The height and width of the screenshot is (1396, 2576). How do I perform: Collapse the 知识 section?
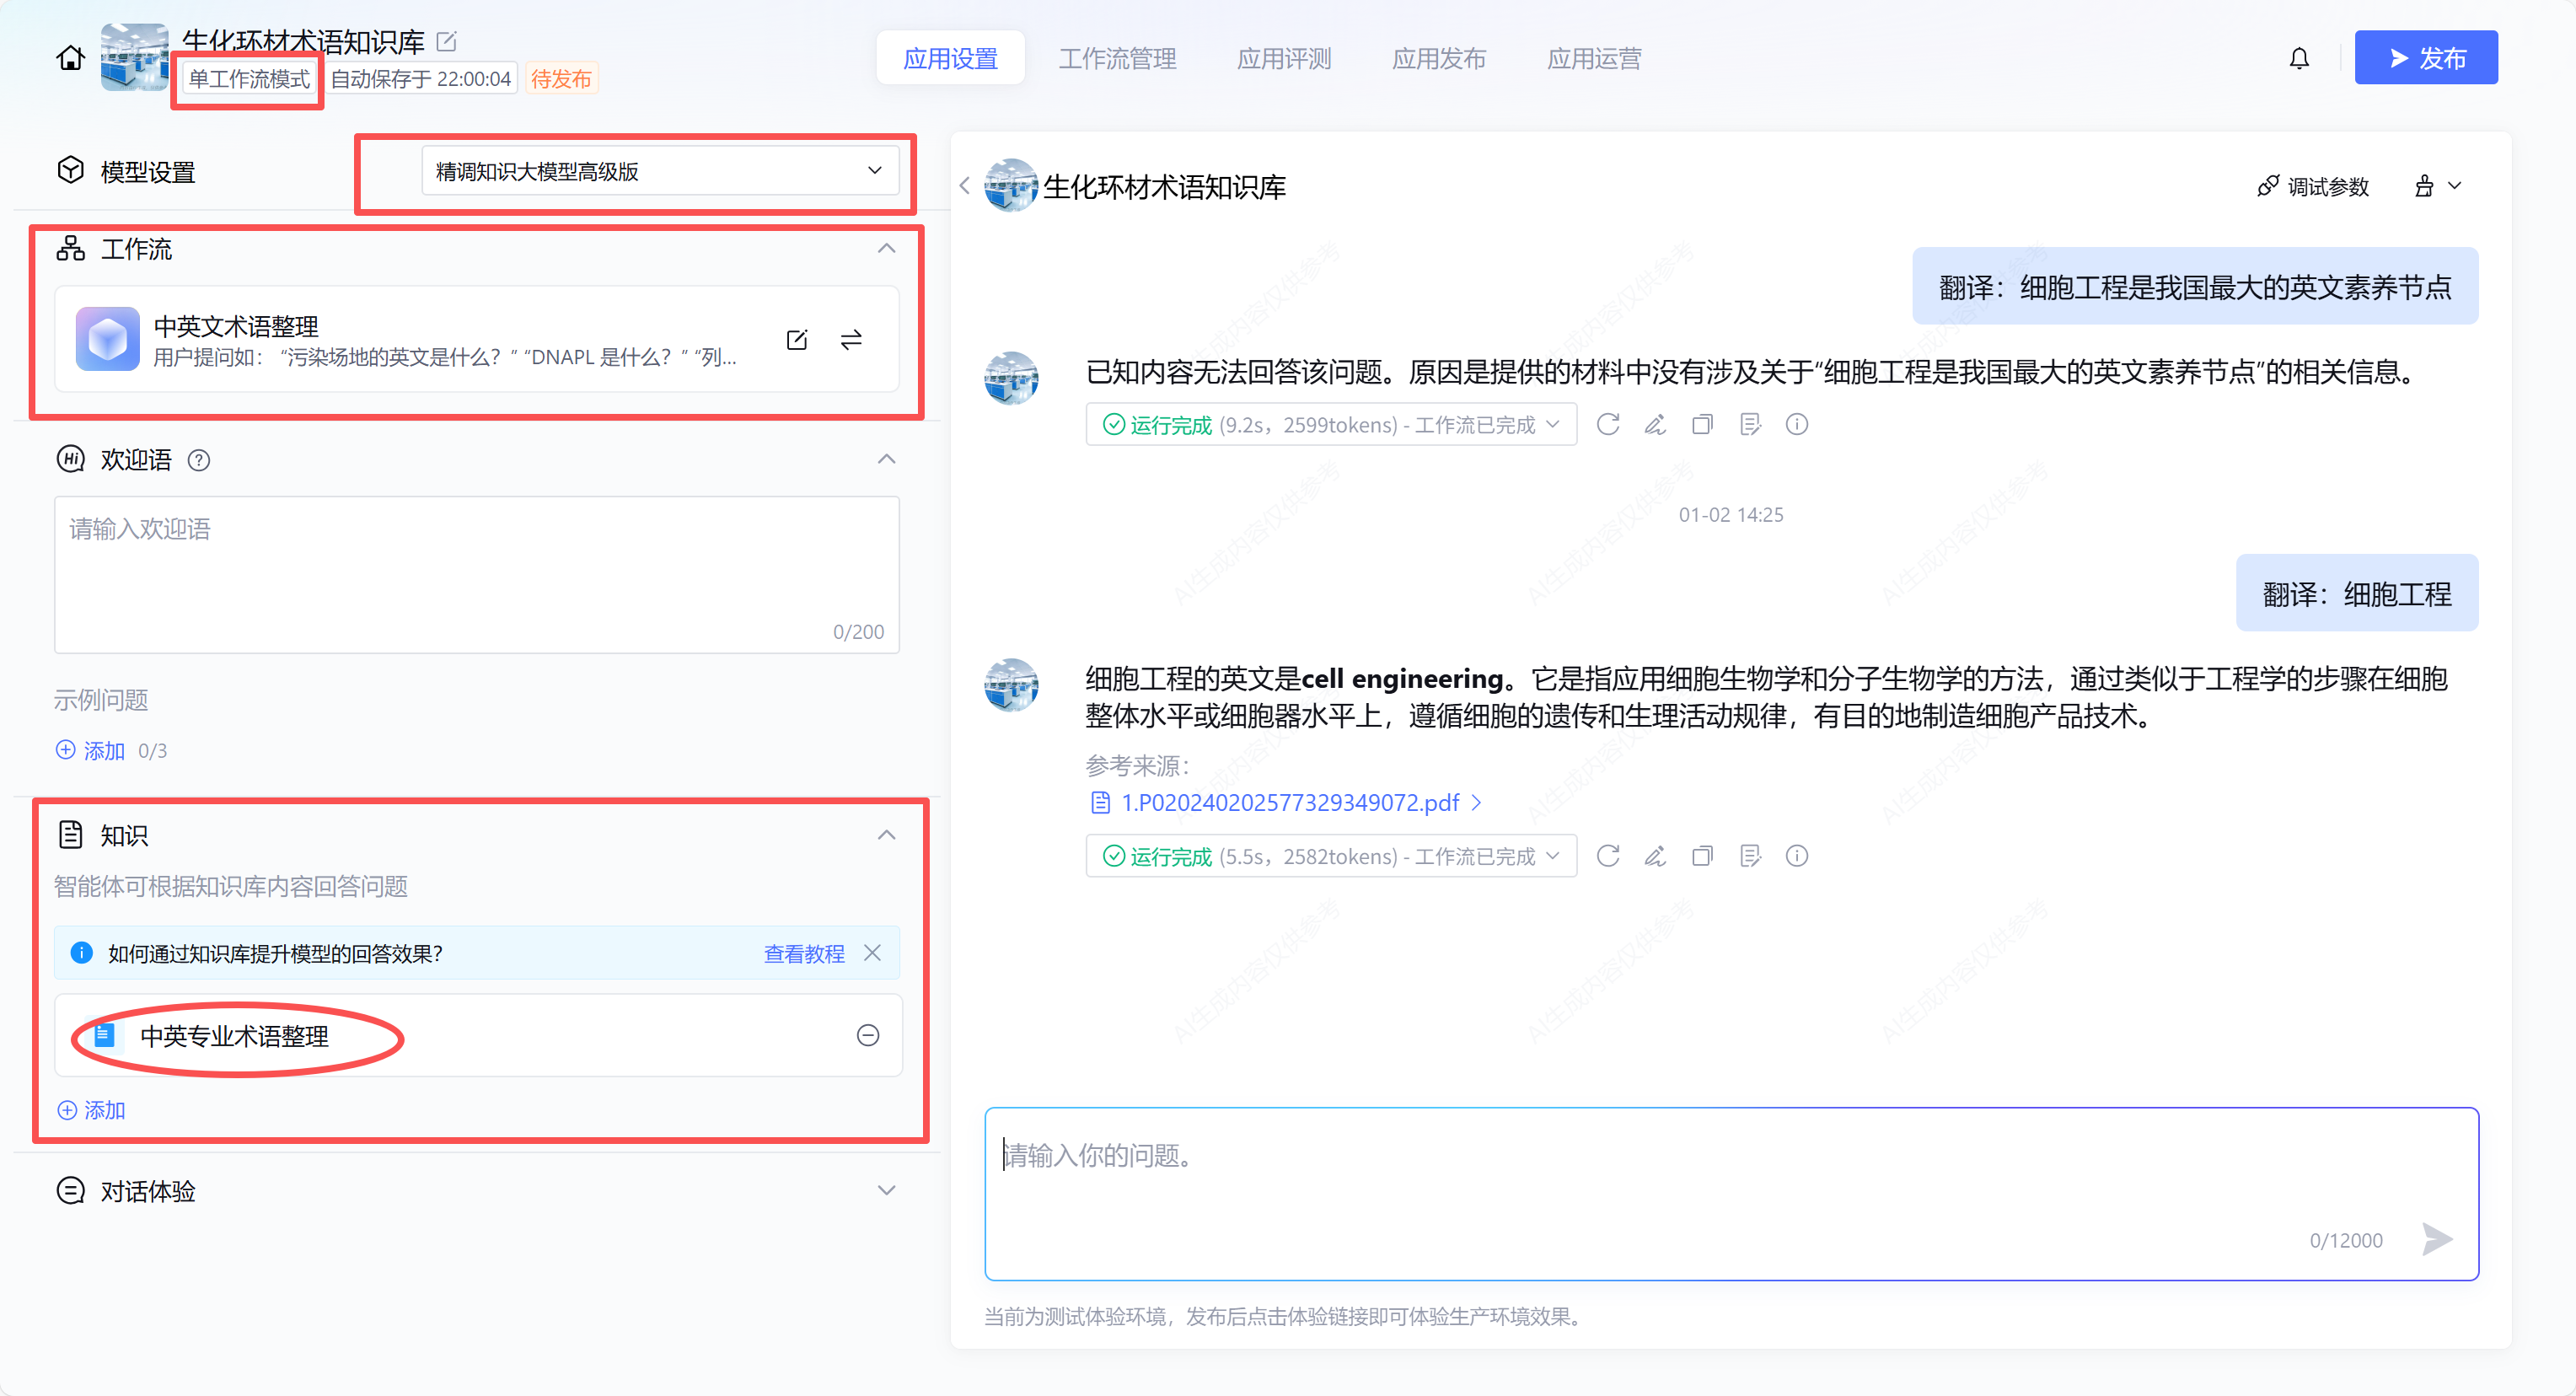coord(886,835)
